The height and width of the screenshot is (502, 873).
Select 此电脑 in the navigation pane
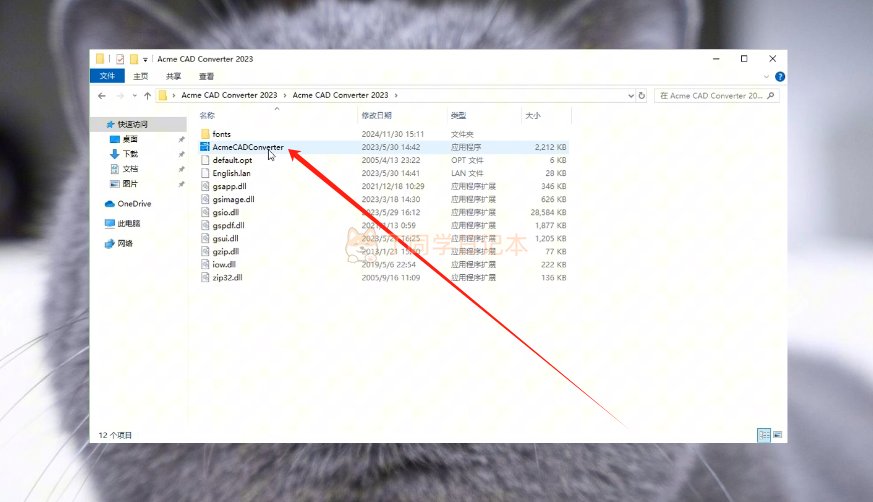tap(129, 224)
